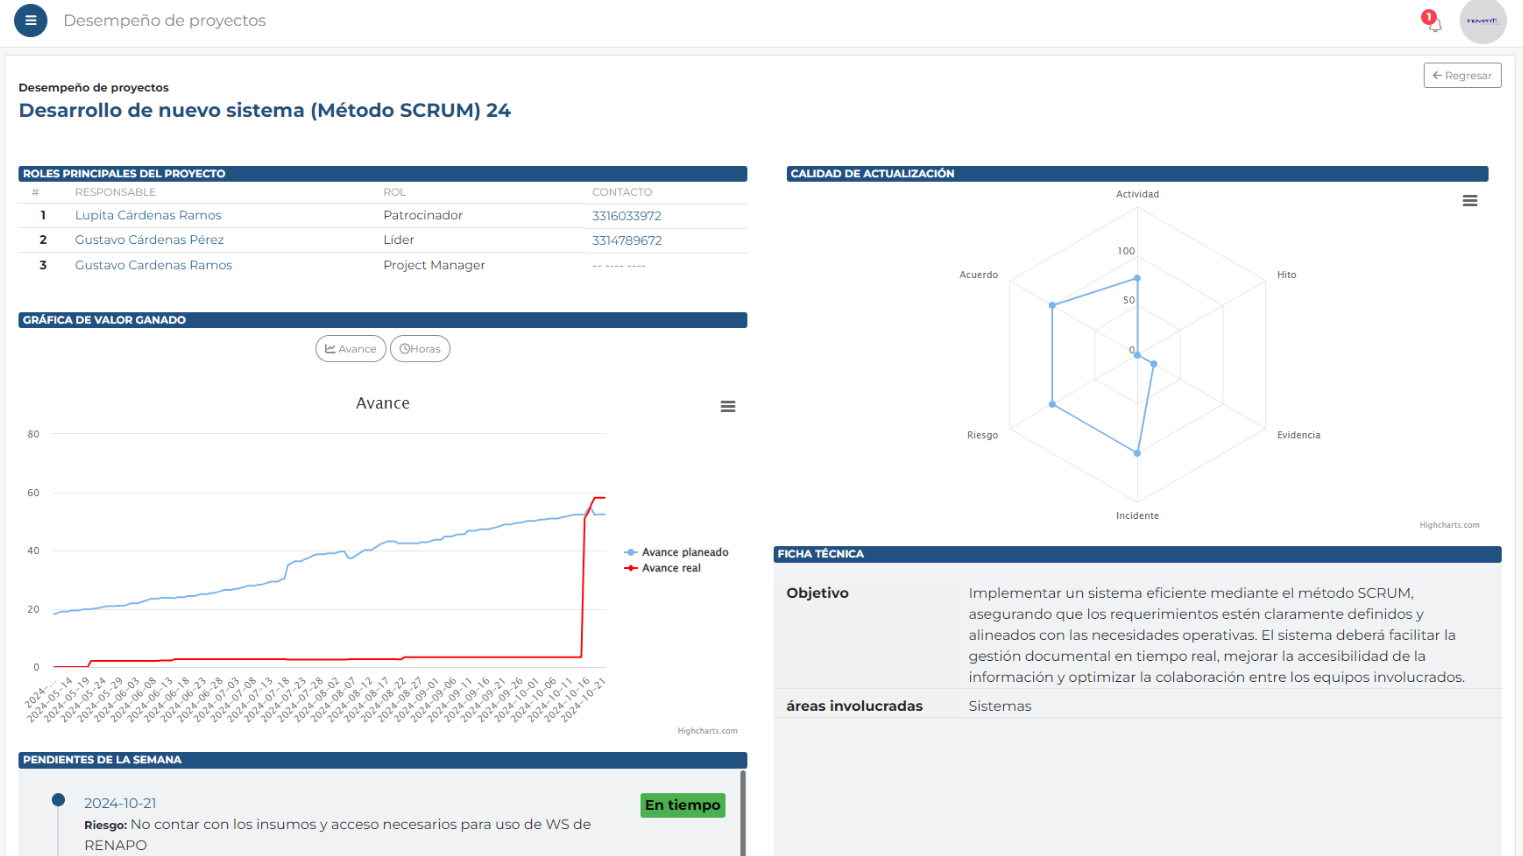The image size is (1523, 856).
Task: Click the Incidente data point on radar
Action: [x=1137, y=453]
